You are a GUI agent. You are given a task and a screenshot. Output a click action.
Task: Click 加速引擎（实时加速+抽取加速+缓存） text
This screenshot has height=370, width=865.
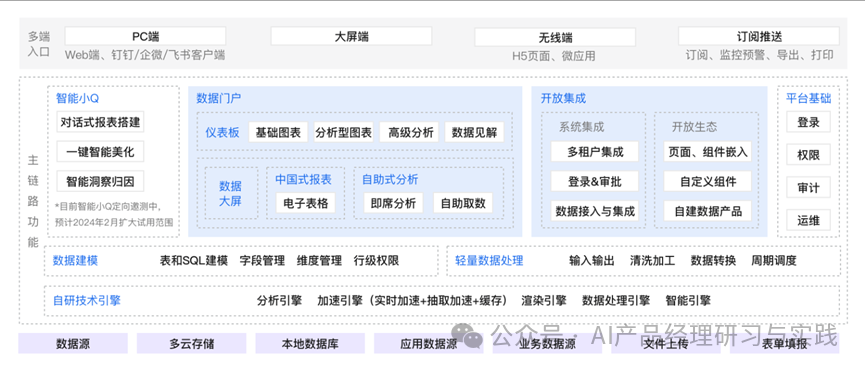pos(412,301)
